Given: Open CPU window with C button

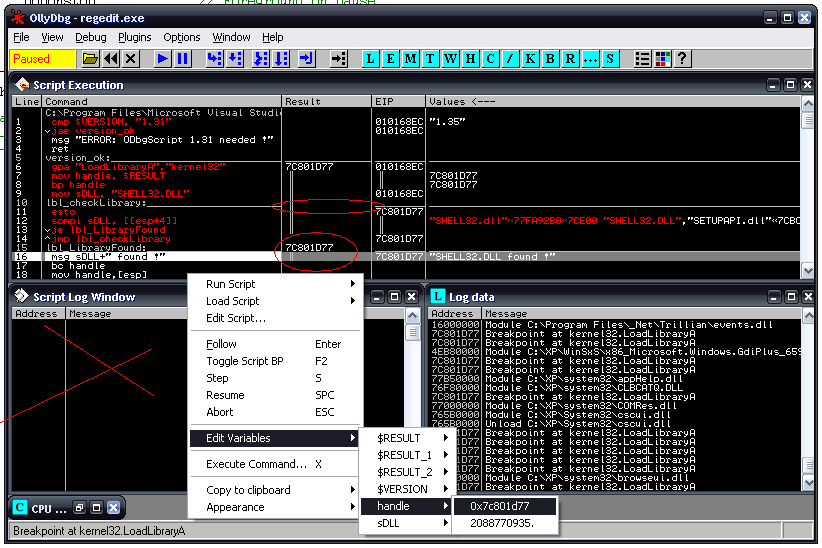Looking at the screenshot, I should [490, 59].
